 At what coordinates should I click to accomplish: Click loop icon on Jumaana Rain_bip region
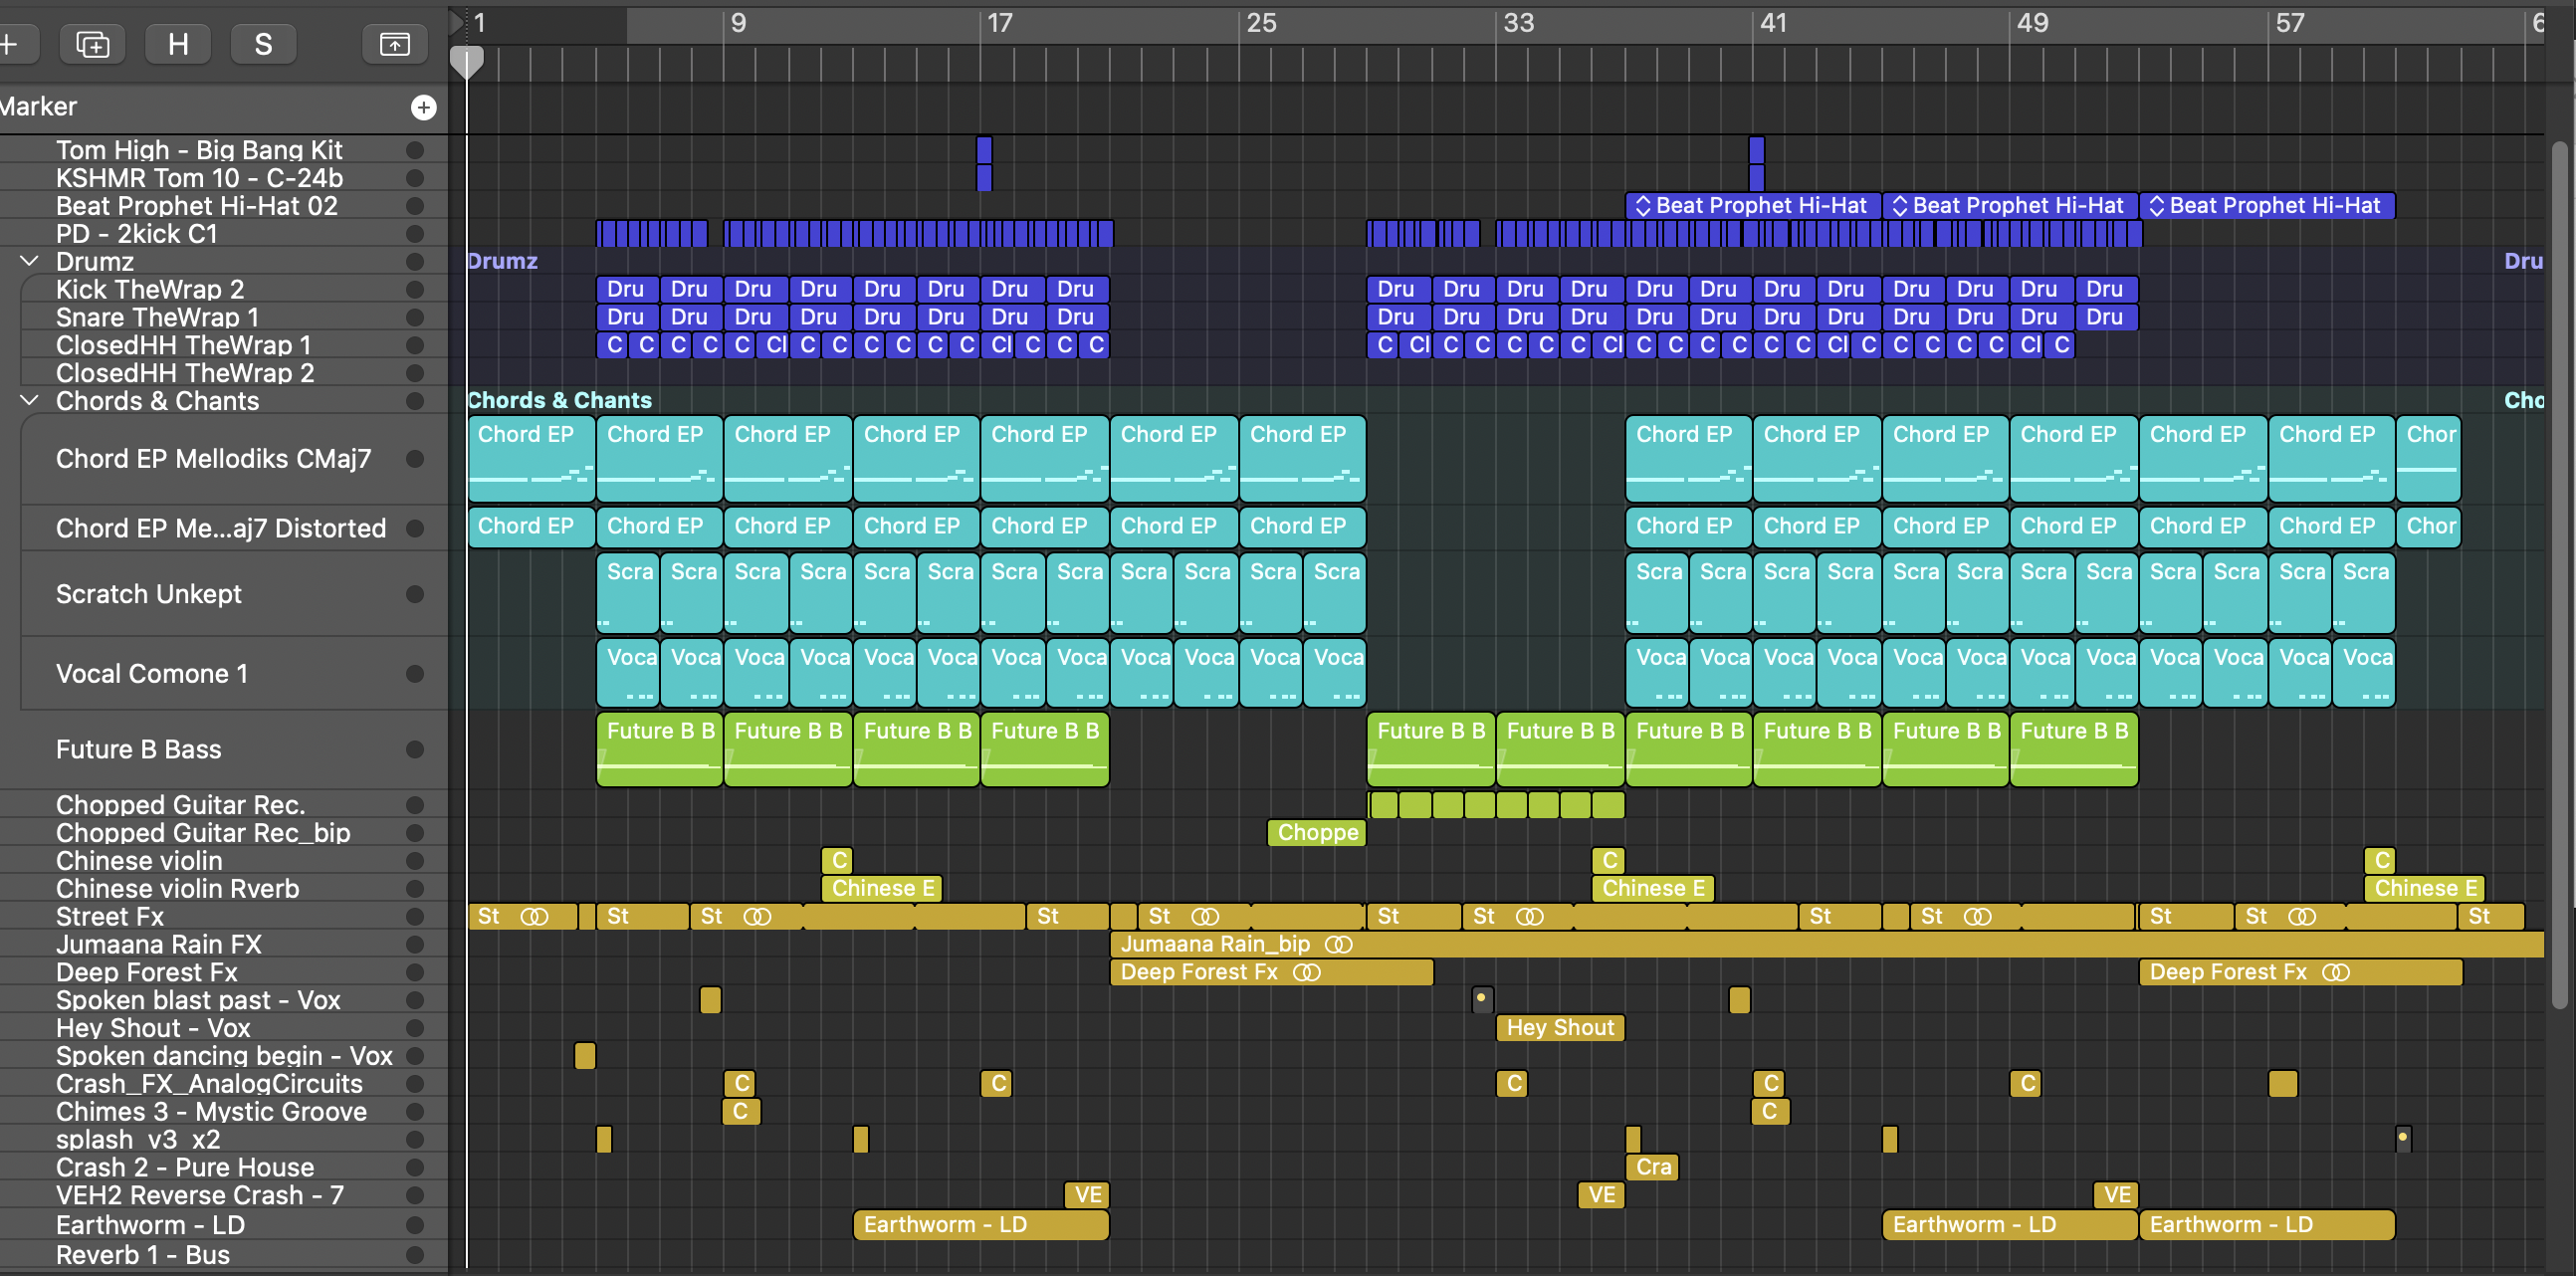[x=1338, y=944]
